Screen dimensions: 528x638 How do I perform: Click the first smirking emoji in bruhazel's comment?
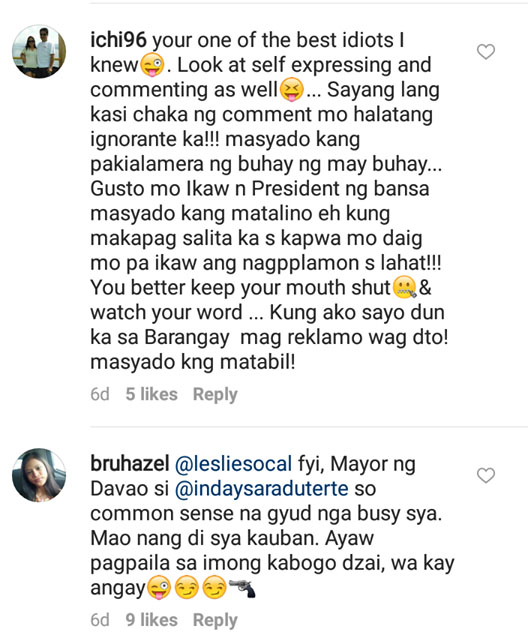tap(186, 588)
